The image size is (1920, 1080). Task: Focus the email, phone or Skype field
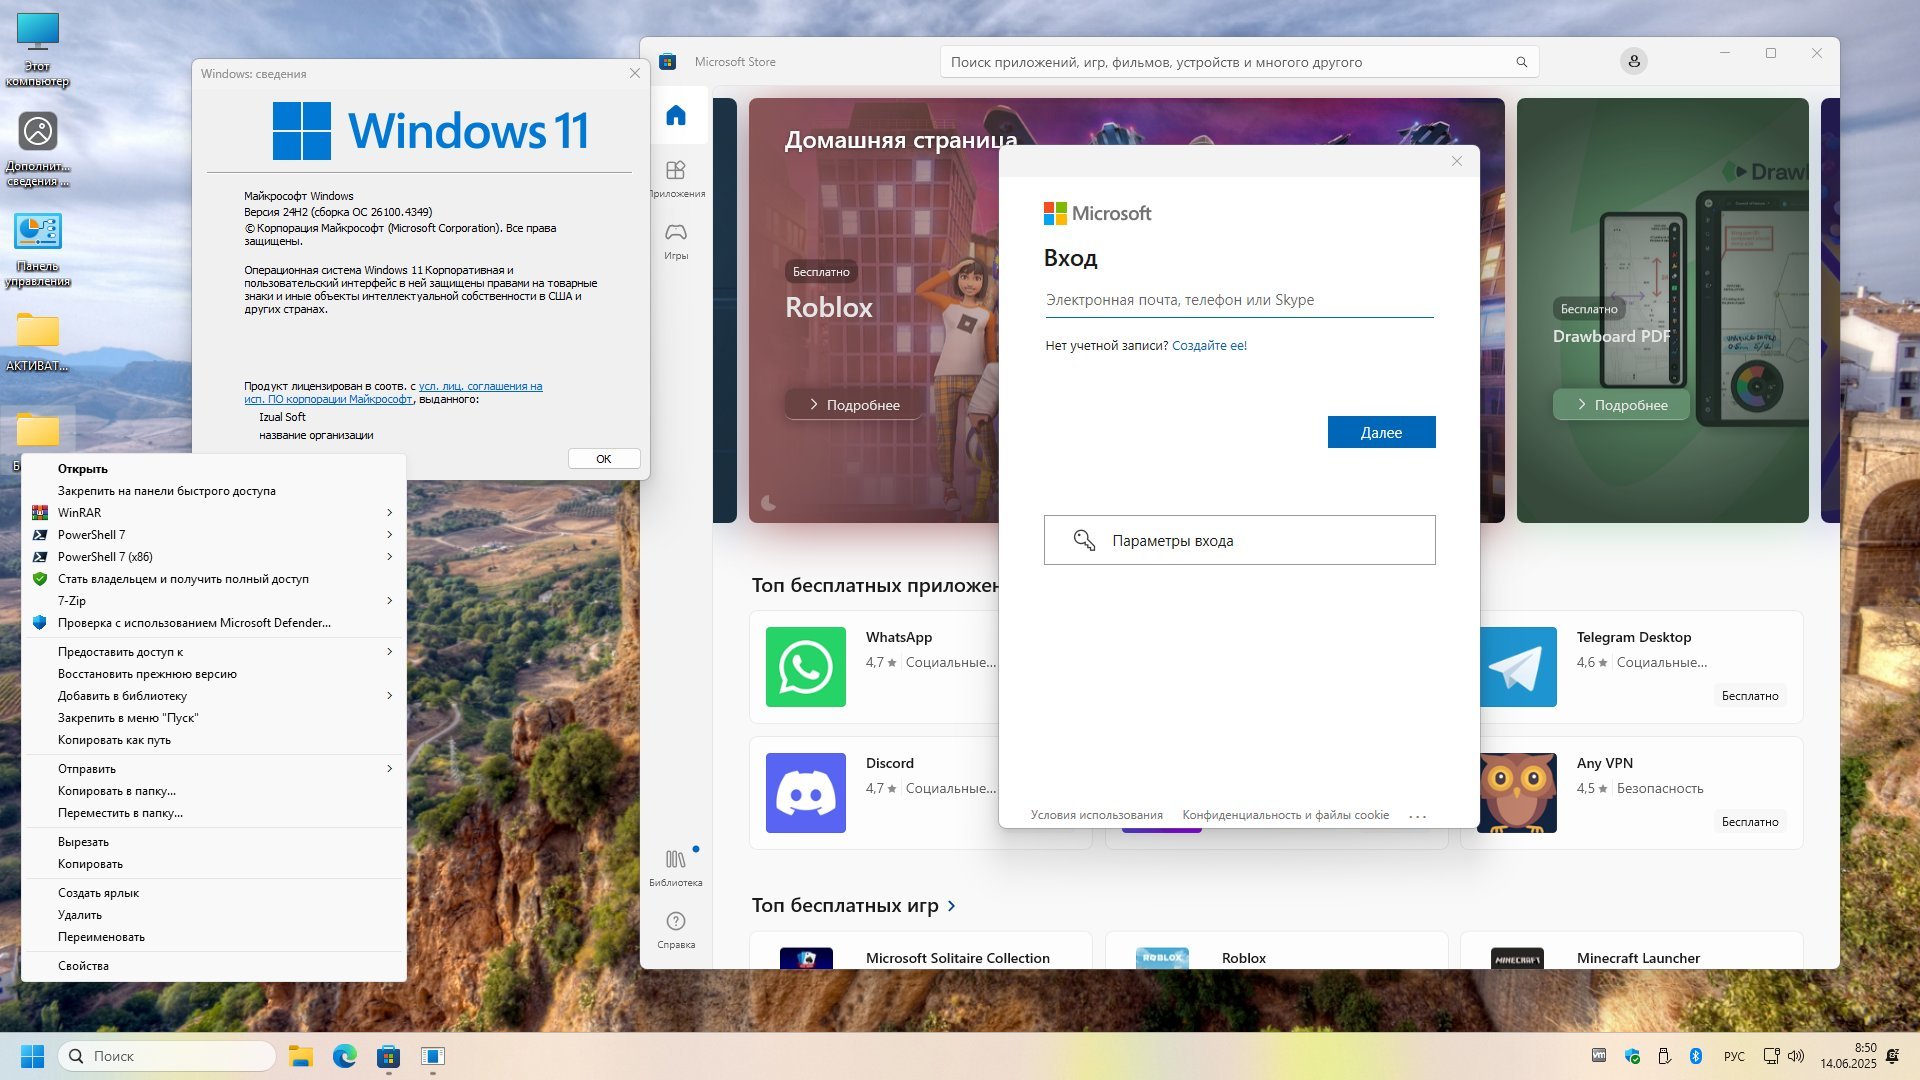tap(1239, 300)
